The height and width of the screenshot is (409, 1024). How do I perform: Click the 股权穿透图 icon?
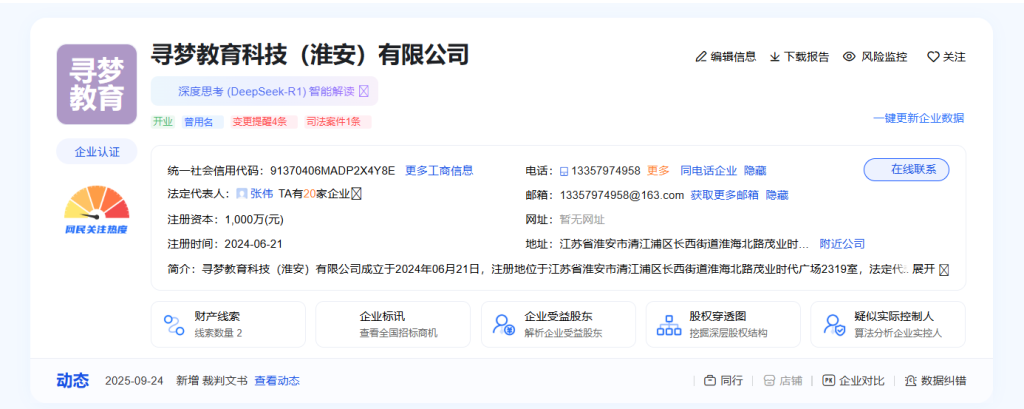(669, 325)
